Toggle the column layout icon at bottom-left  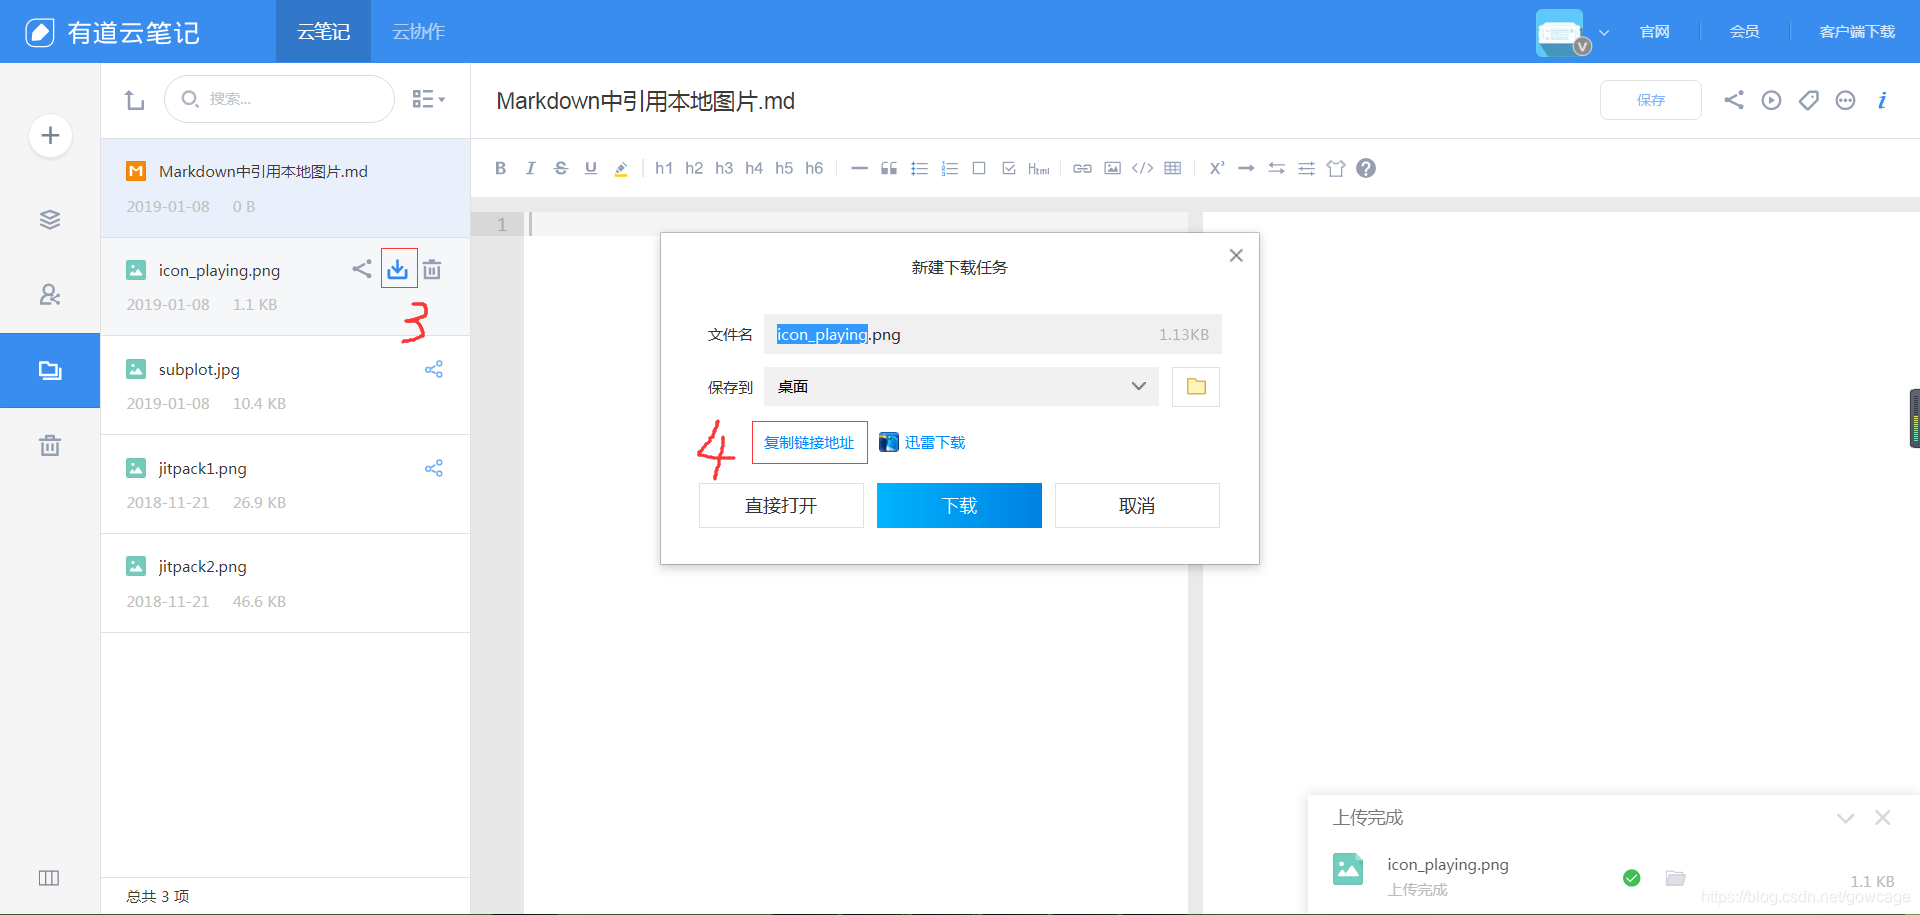(49, 878)
